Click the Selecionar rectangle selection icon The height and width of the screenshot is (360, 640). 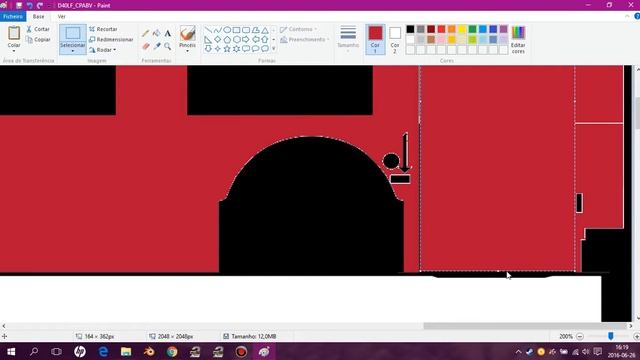[x=73, y=33]
